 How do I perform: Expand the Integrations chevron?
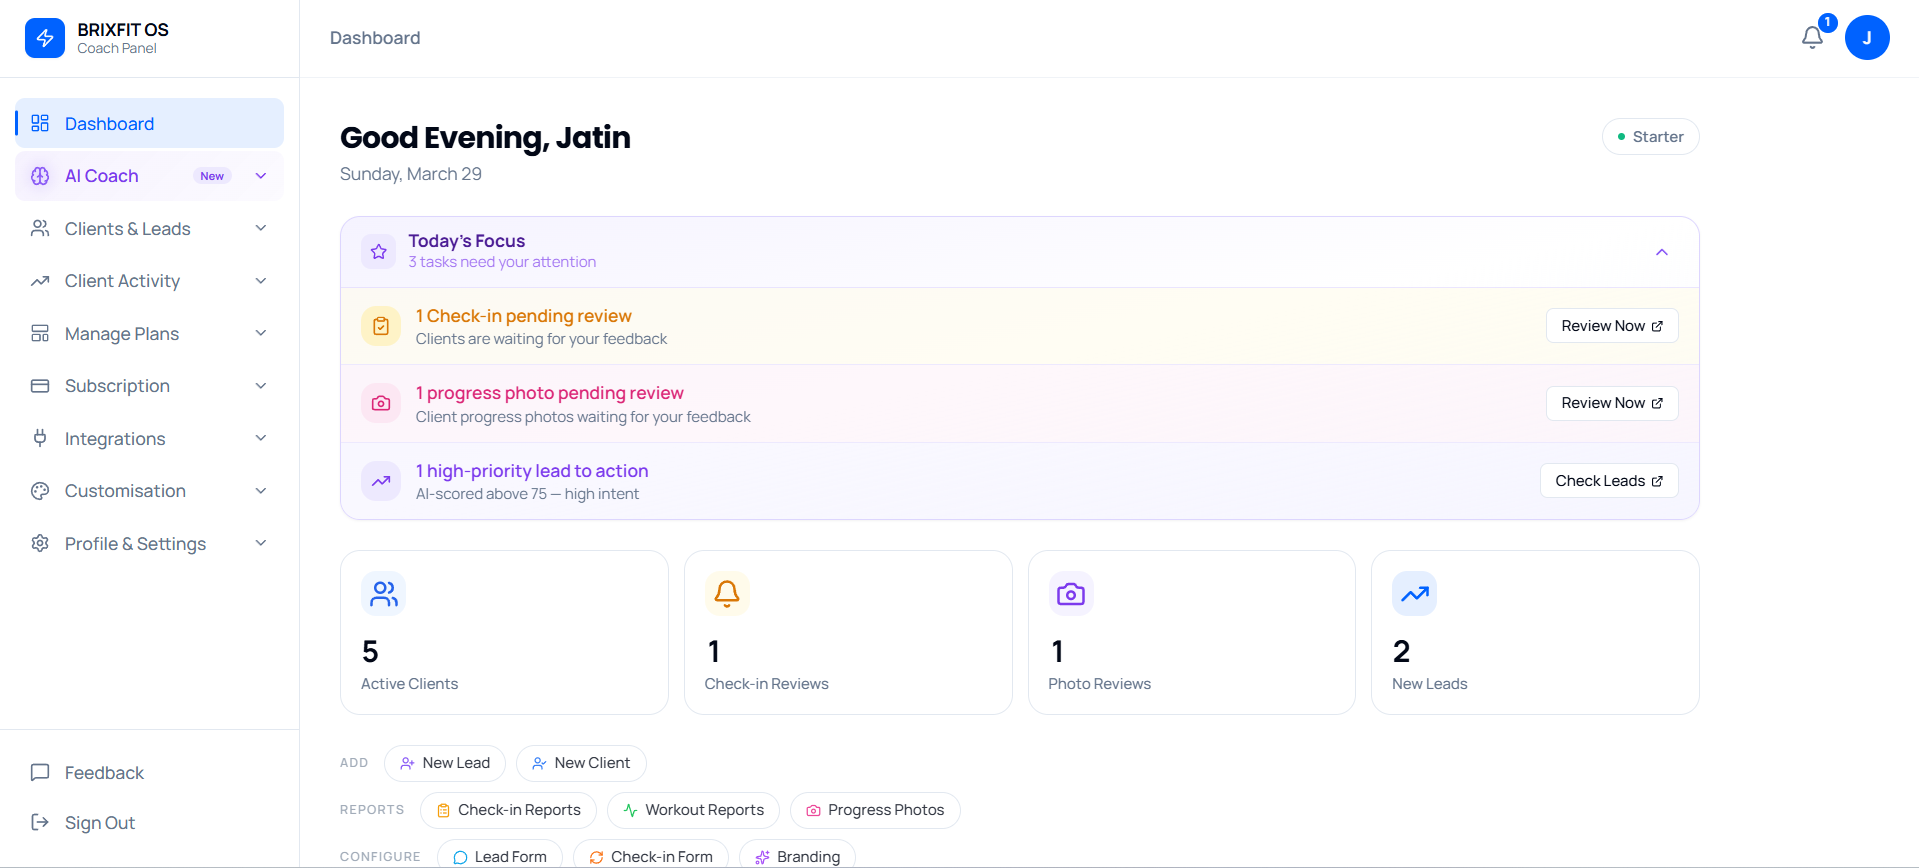261,438
